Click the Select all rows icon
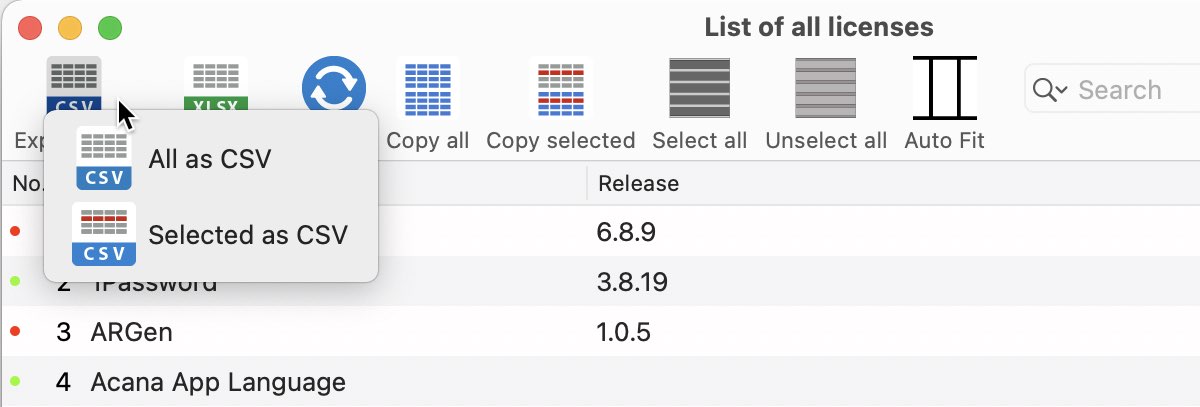This screenshot has height=407, width=1200. (699, 90)
